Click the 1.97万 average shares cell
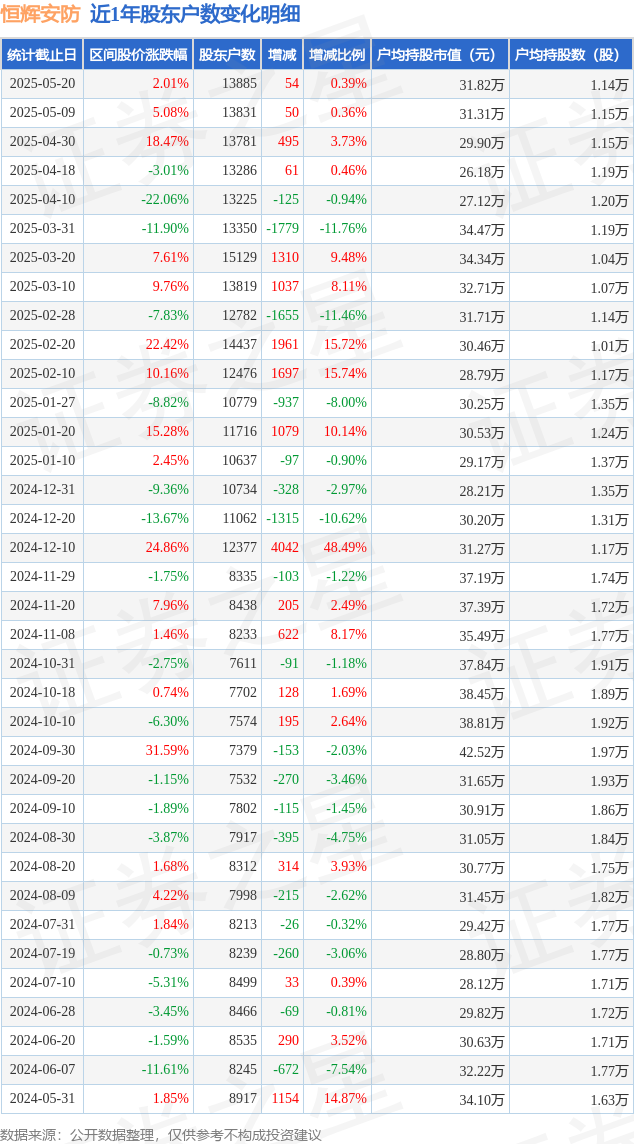The width and height of the screenshot is (634, 1144). 611,751
